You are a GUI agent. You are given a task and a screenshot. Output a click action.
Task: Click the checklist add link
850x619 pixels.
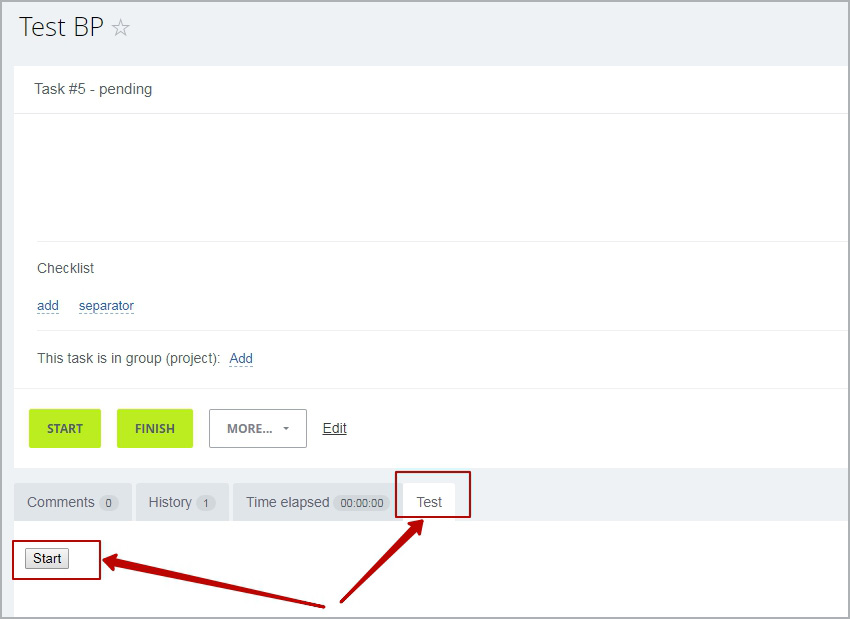point(48,306)
